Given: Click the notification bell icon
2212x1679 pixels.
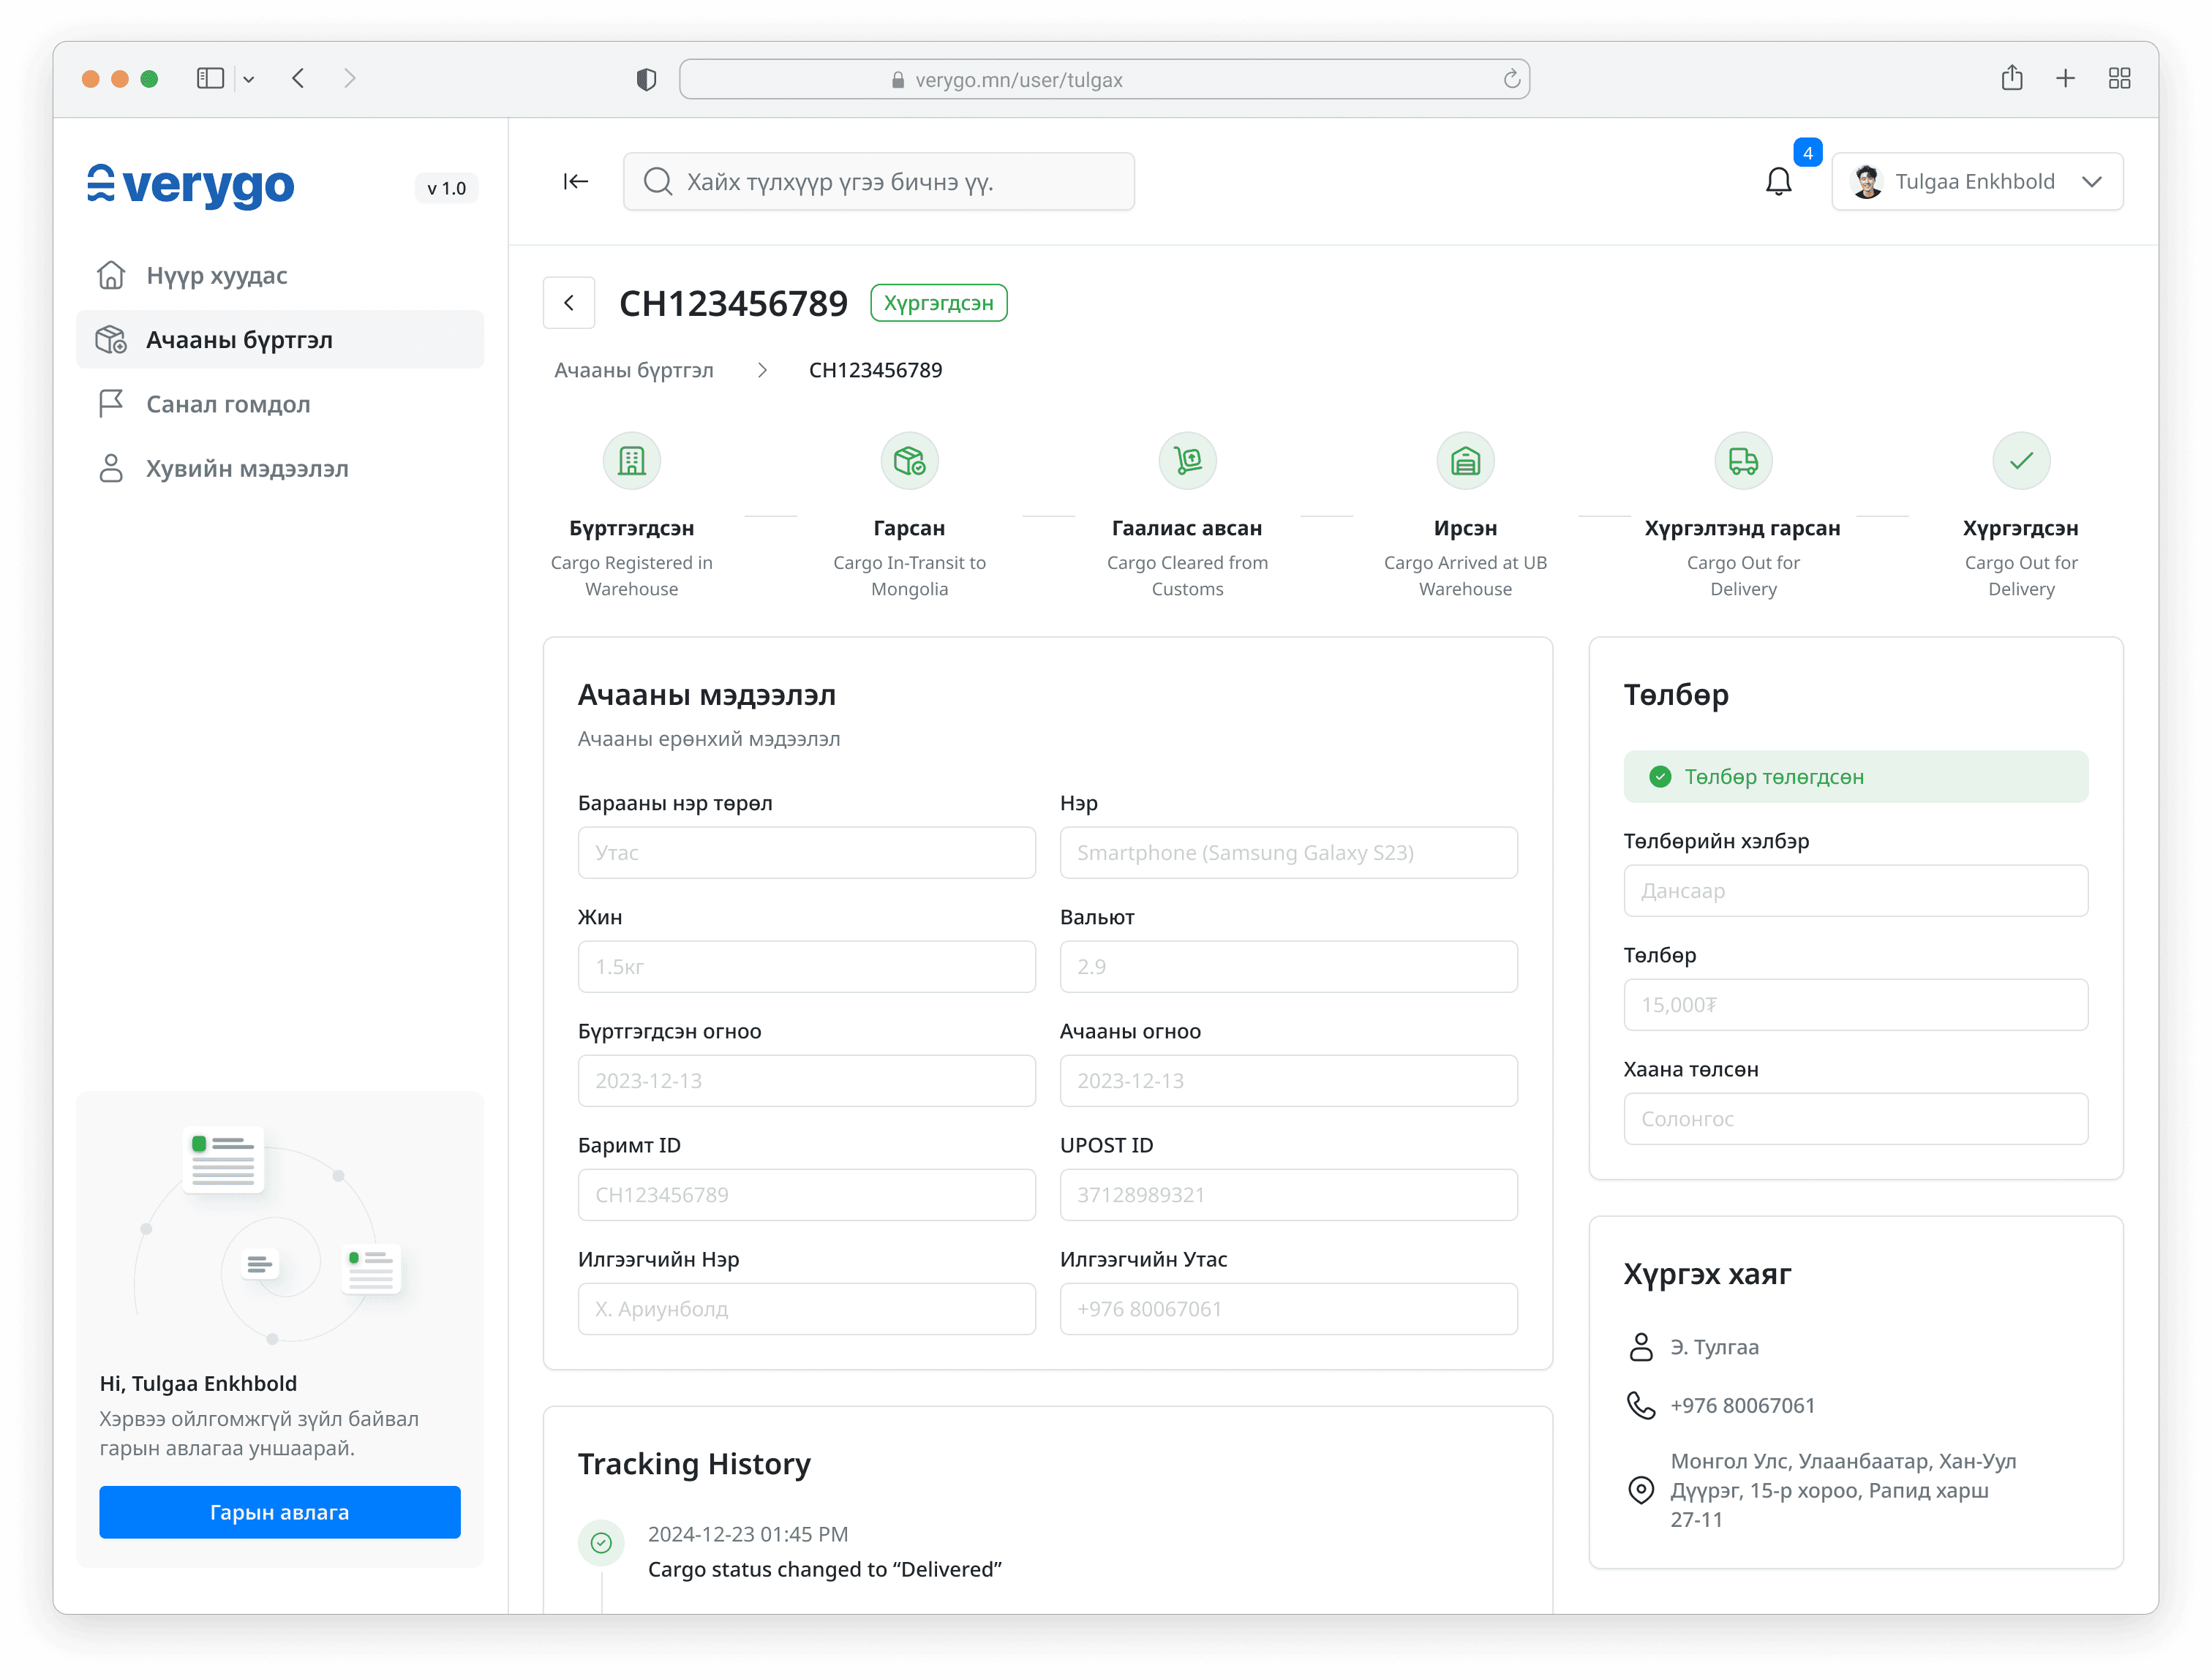Looking at the screenshot, I should (x=1778, y=181).
